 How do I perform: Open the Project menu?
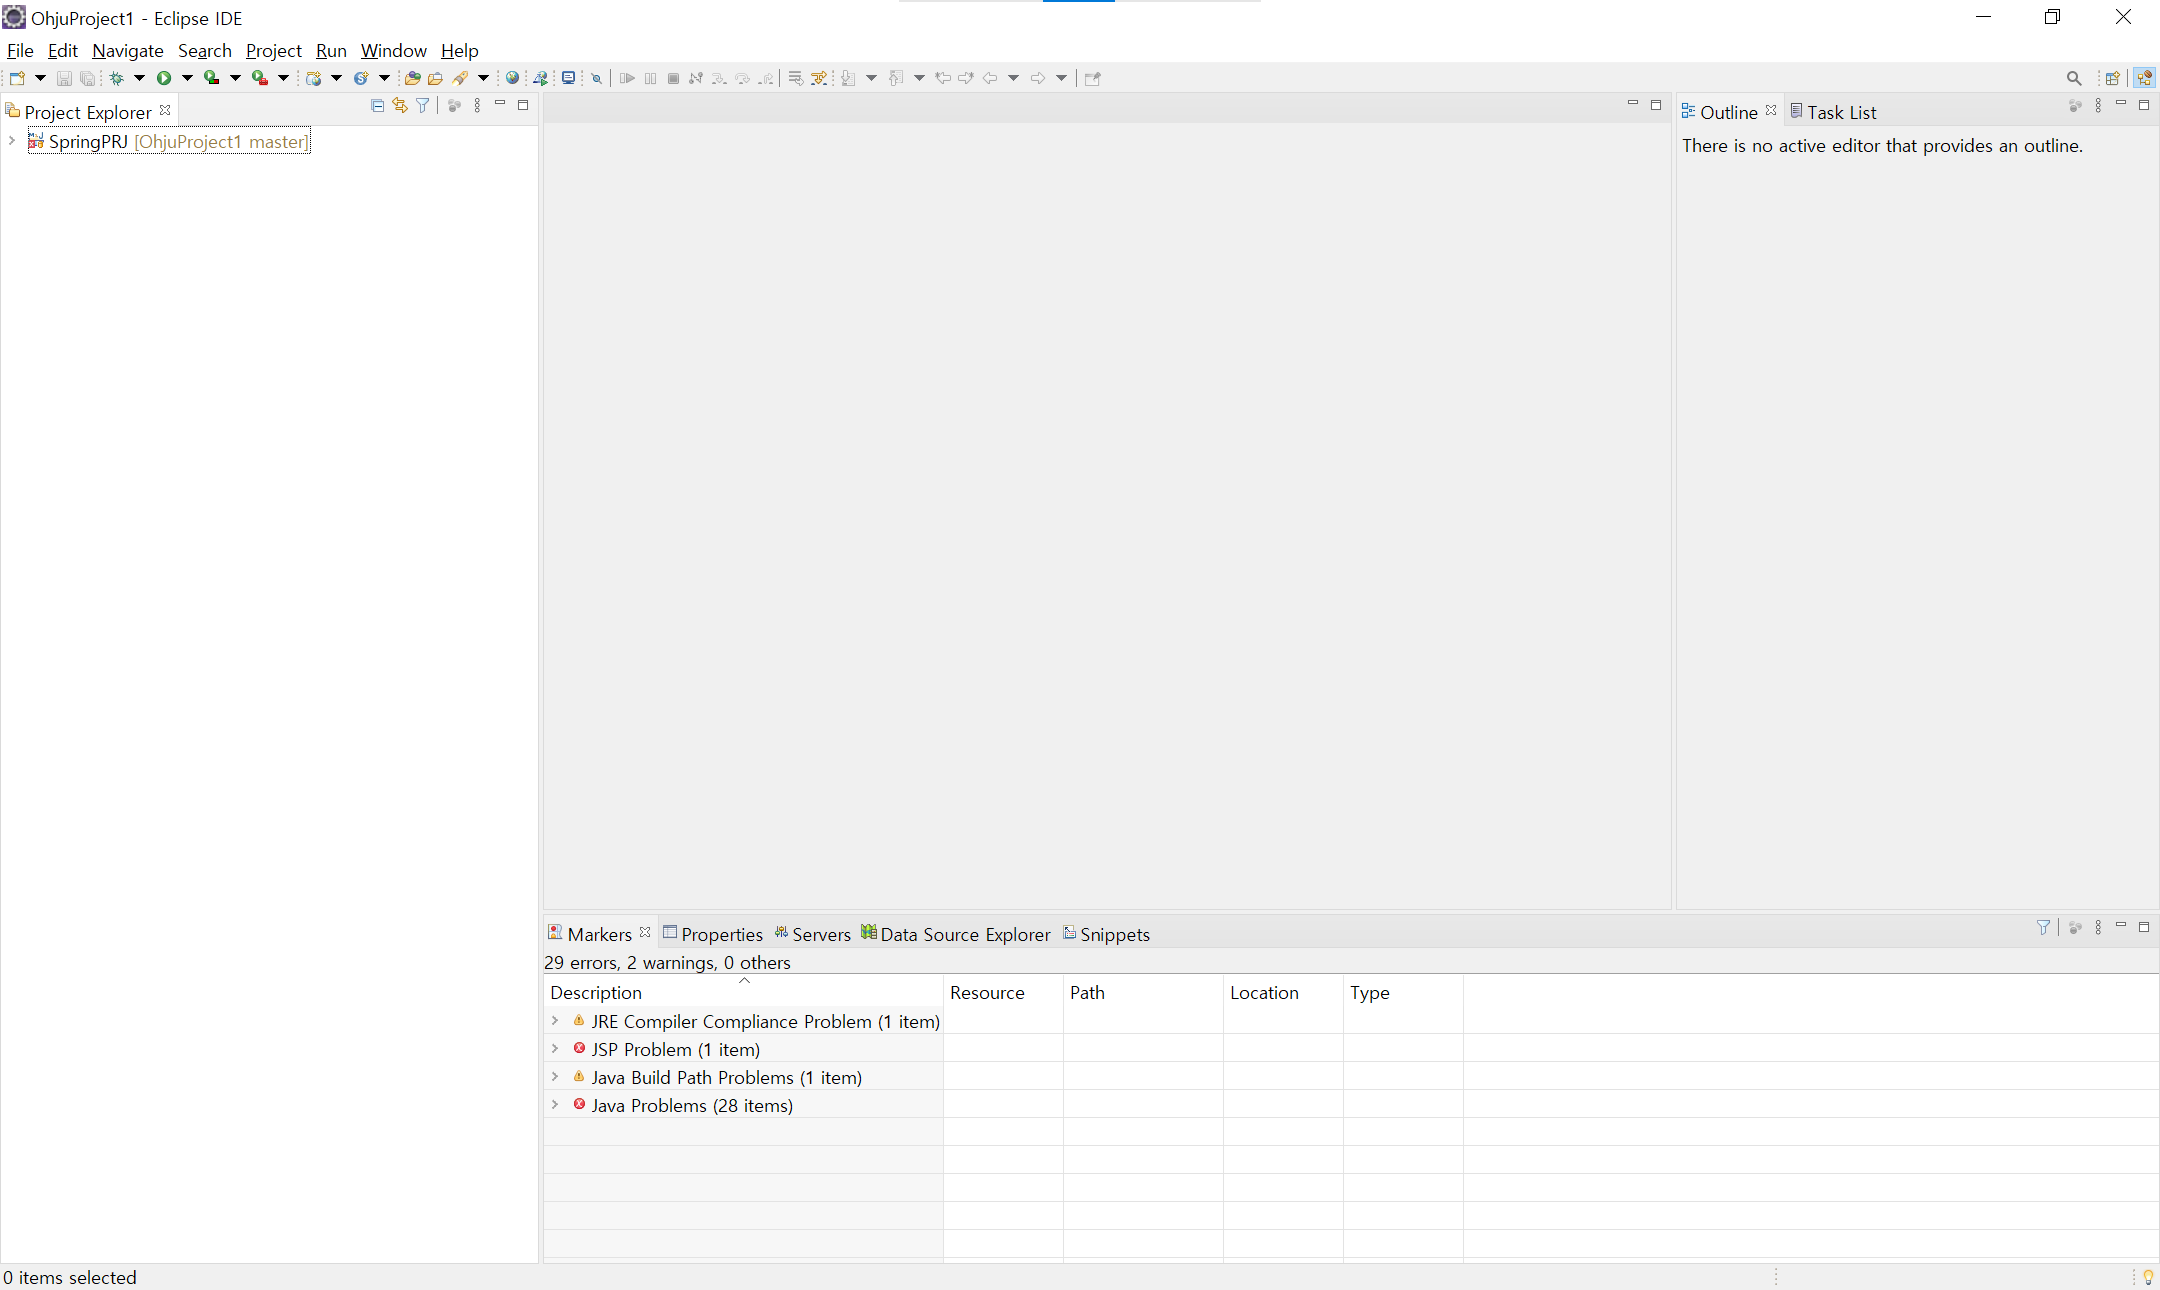273,50
